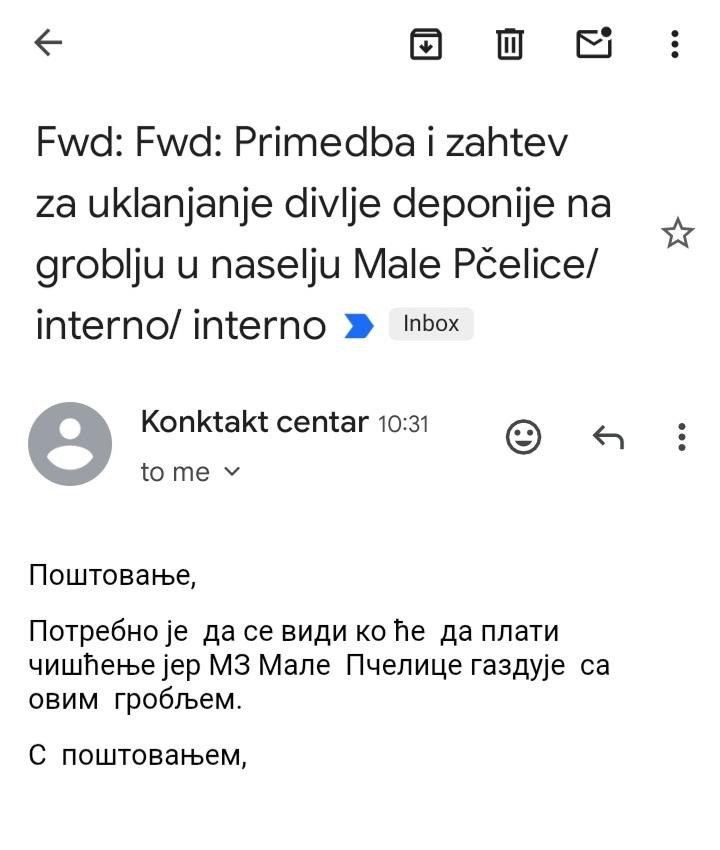Delete the email with trash icon
This screenshot has width=720, height=850.
(x=510, y=43)
